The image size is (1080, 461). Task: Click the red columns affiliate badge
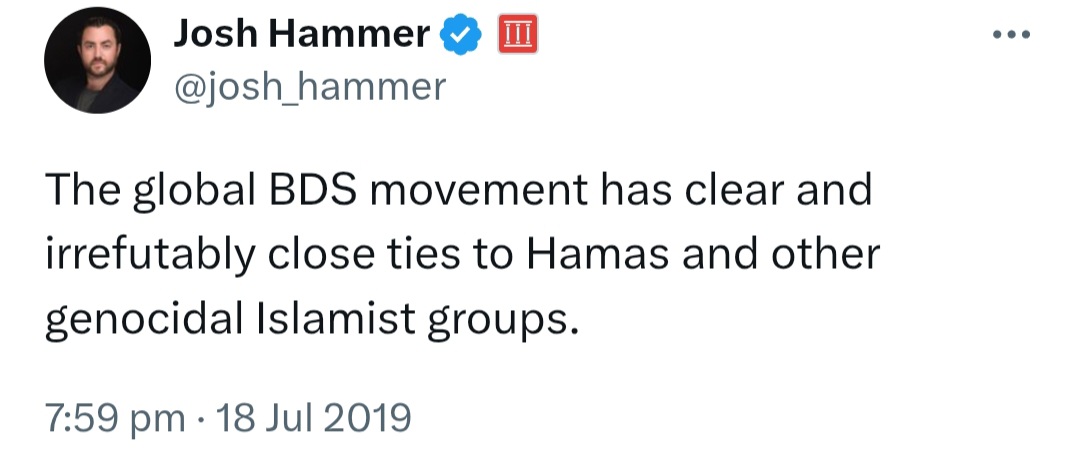point(517,35)
